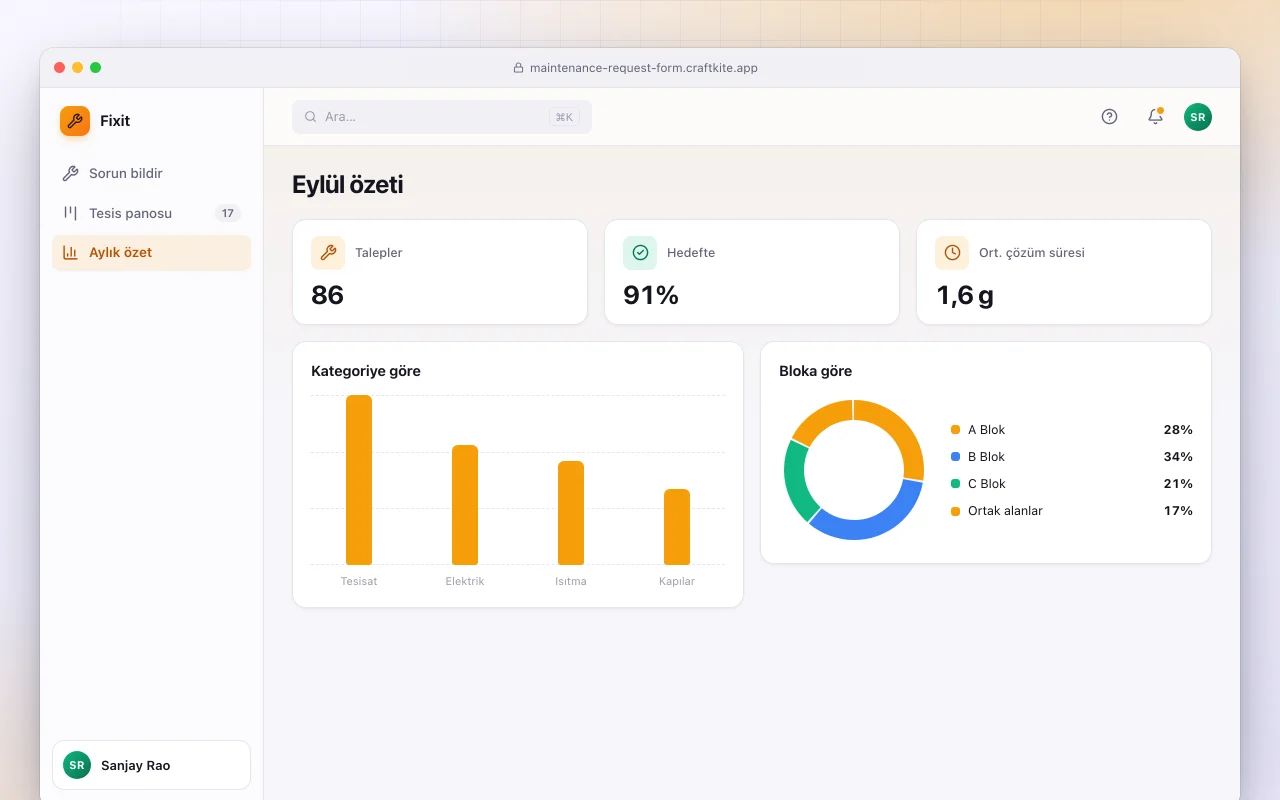Click the wrench icon on Talepler card

[x=328, y=253]
